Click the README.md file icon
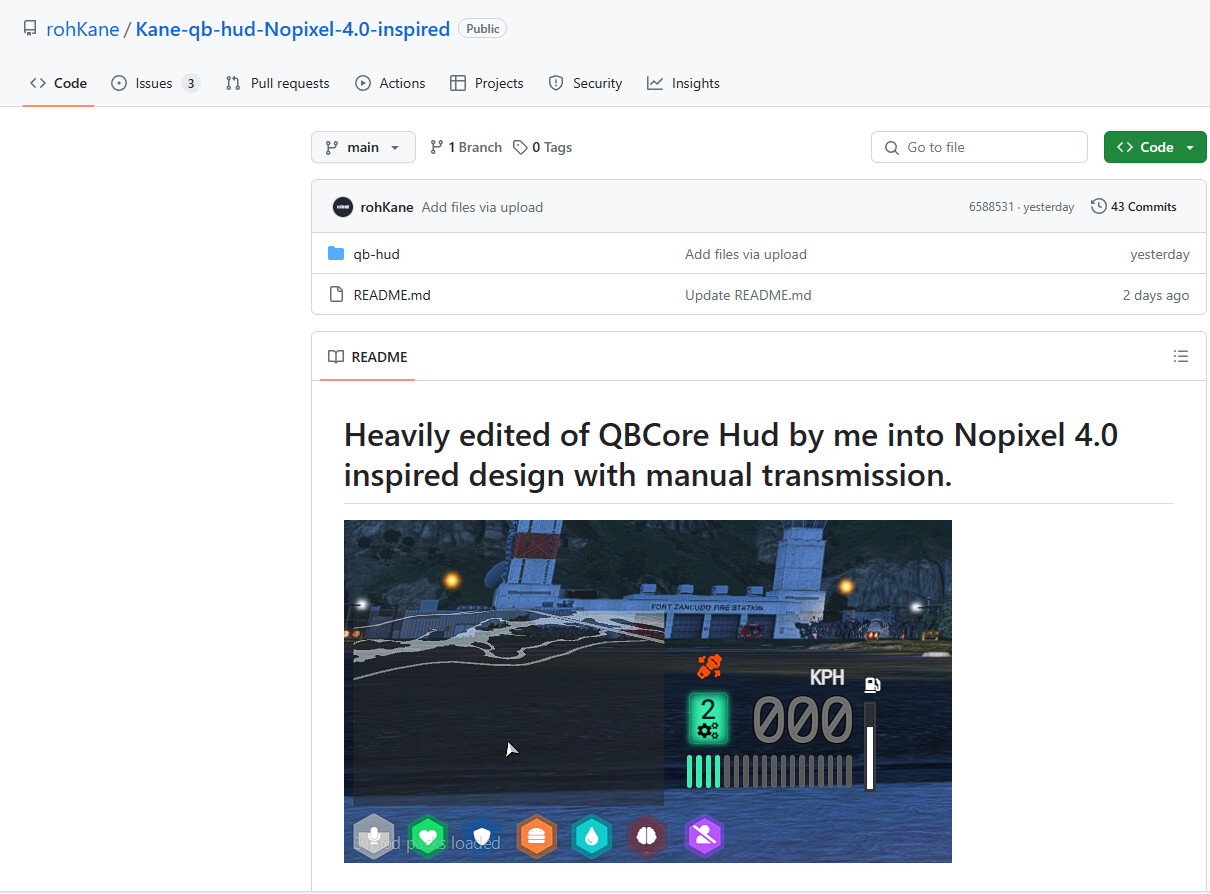Screen dimensions: 1210x894 (336, 295)
